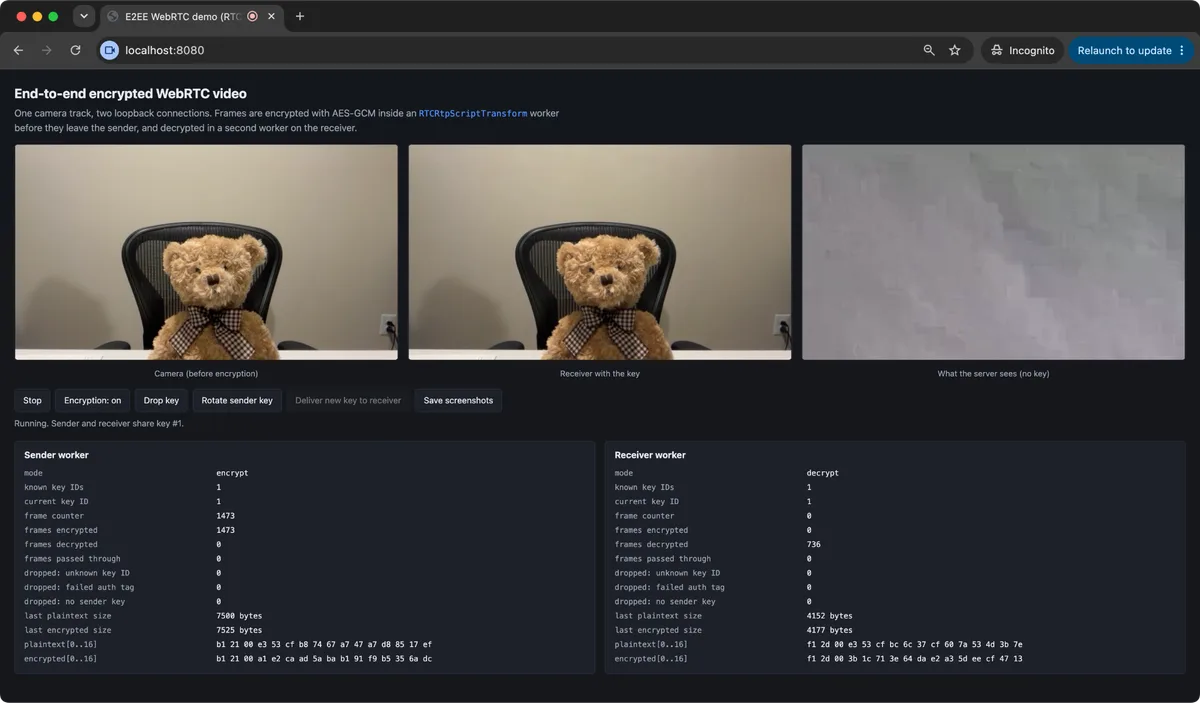The height and width of the screenshot is (703, 1200).
Task: Bookmark this page with the star
Action: pos(955,50)
